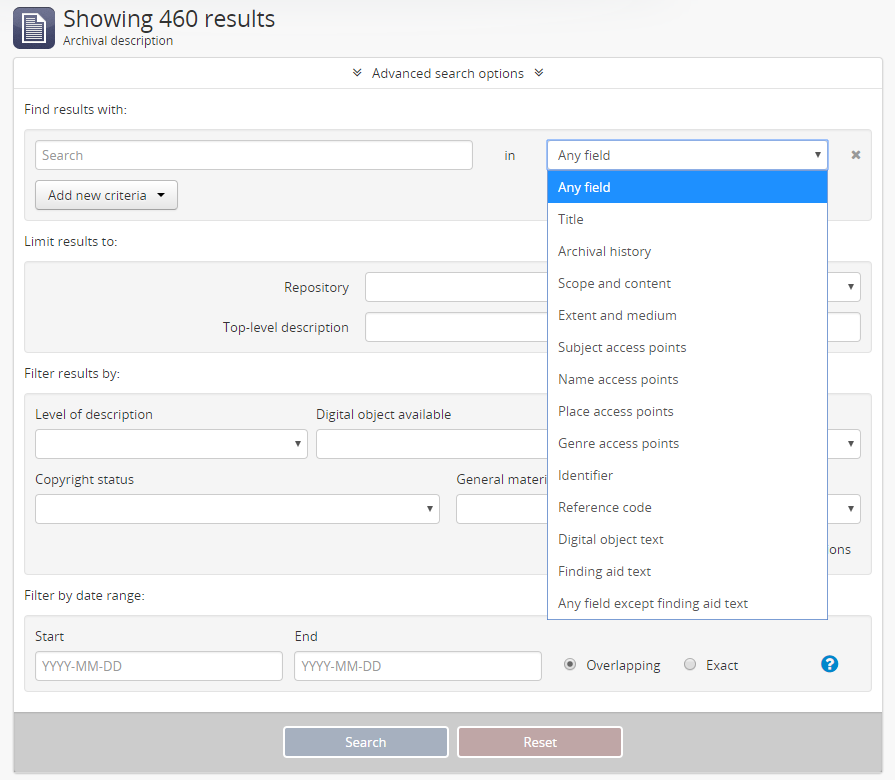Image resolution: width=895 pixels, height=780 pixels.
Task: Open date range help question mark icon
Action: pos(829,664)
